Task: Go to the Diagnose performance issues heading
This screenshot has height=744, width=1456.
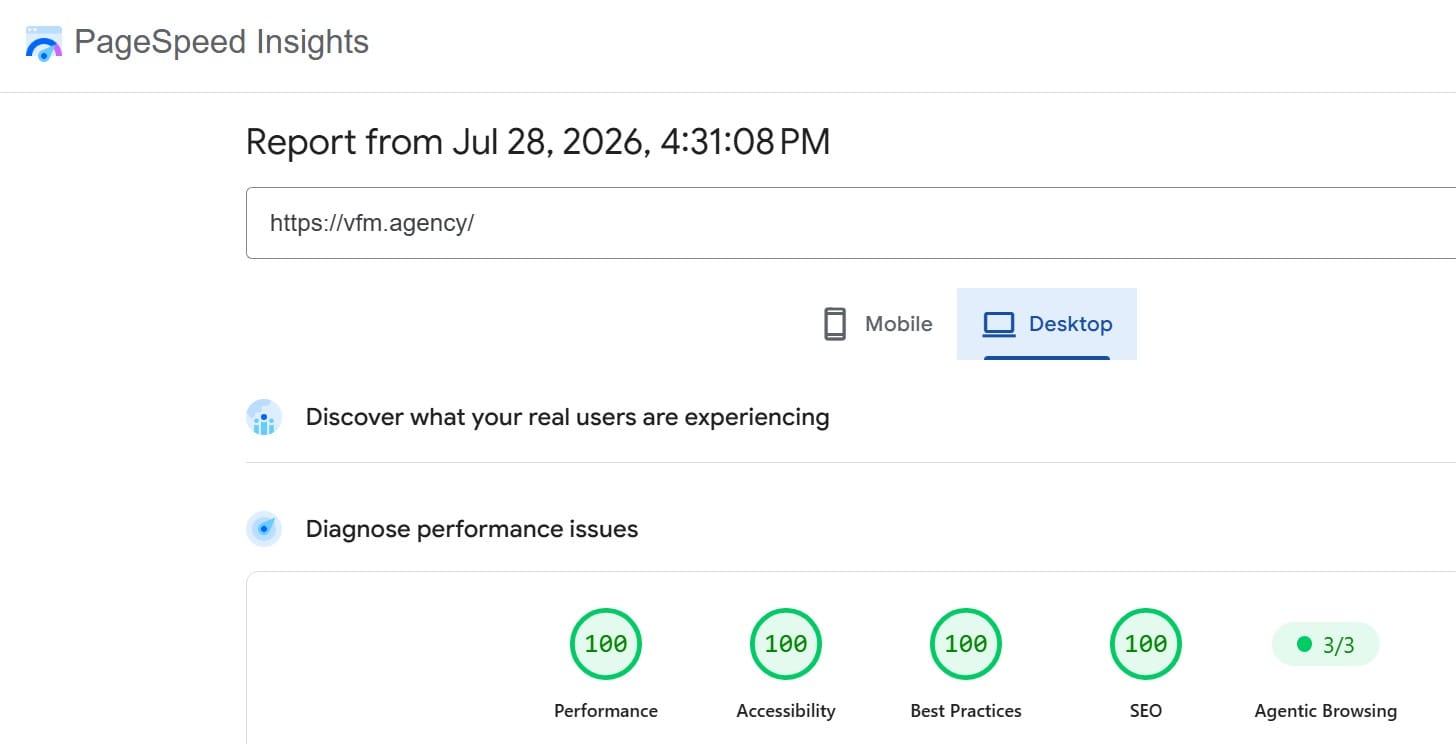Action: tap(472, 529)
